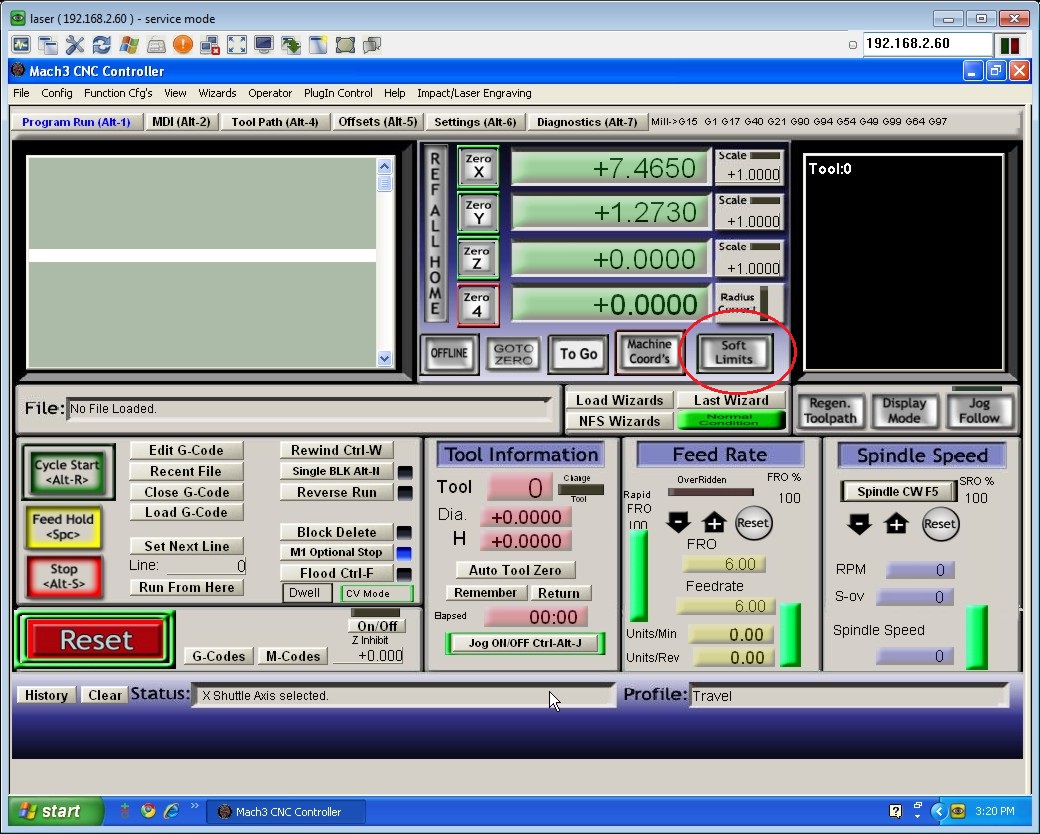Click the monitor display icon in VNC toolbar
This screenshot has width=1040, height=834.
click(x=263, y=44)
